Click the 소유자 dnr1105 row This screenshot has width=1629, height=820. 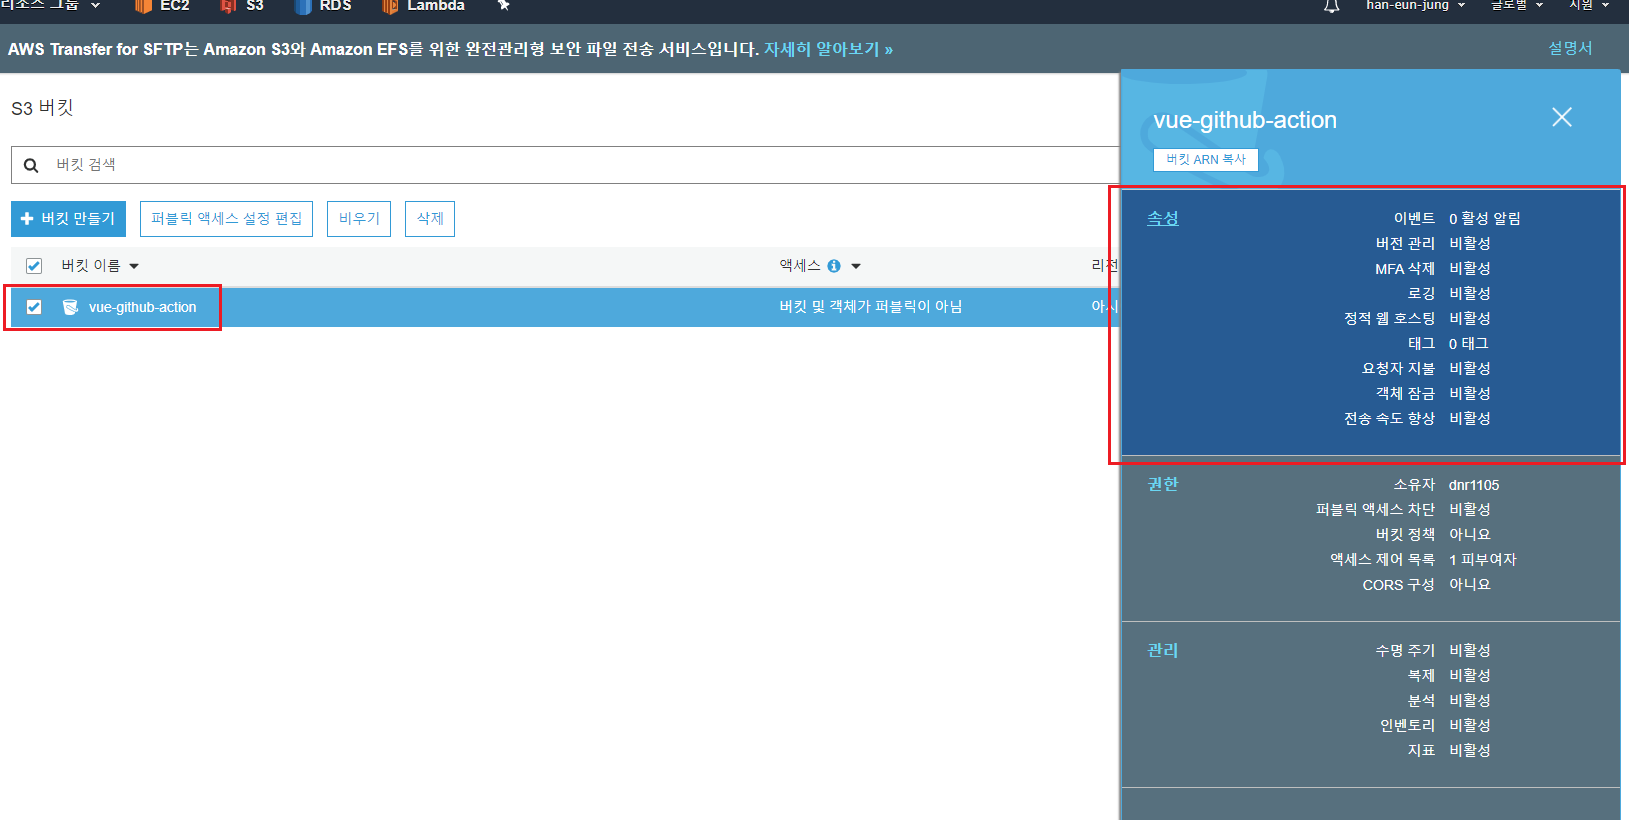tap(1446, 484)
